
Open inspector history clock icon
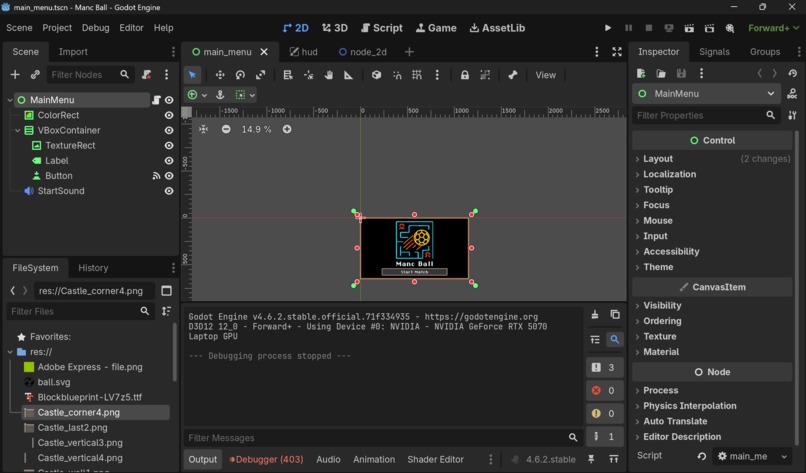(x=793, y=74)
